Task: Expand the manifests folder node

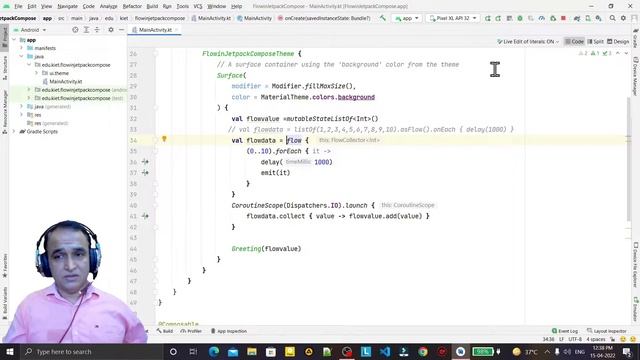Action: 22,48
